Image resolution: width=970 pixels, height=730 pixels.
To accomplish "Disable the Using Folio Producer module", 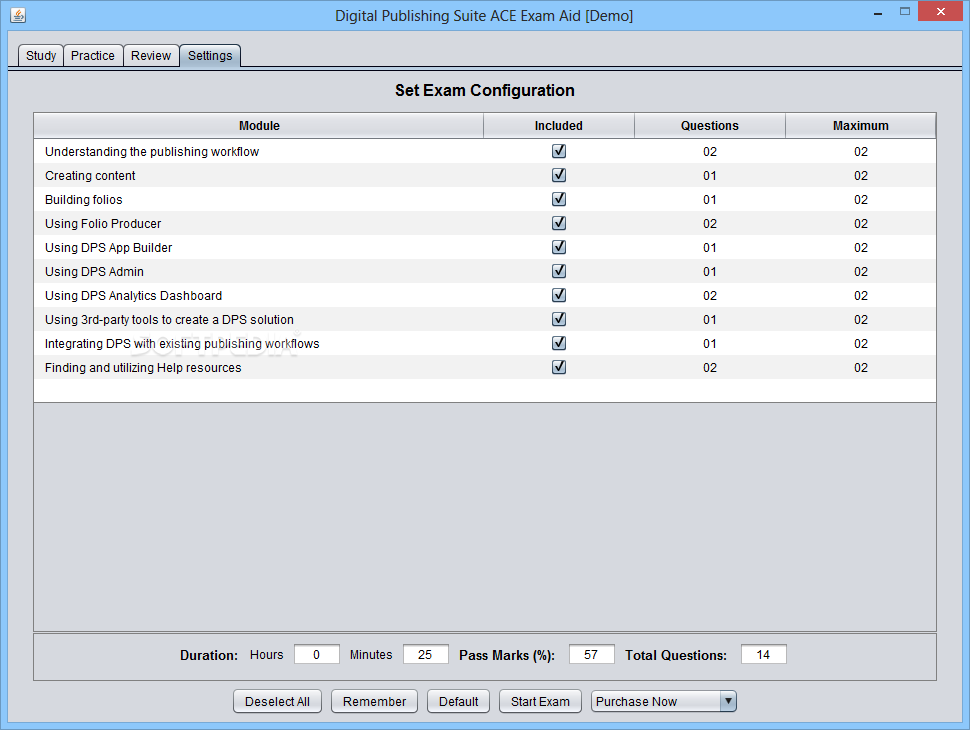I will coord(559,223).
